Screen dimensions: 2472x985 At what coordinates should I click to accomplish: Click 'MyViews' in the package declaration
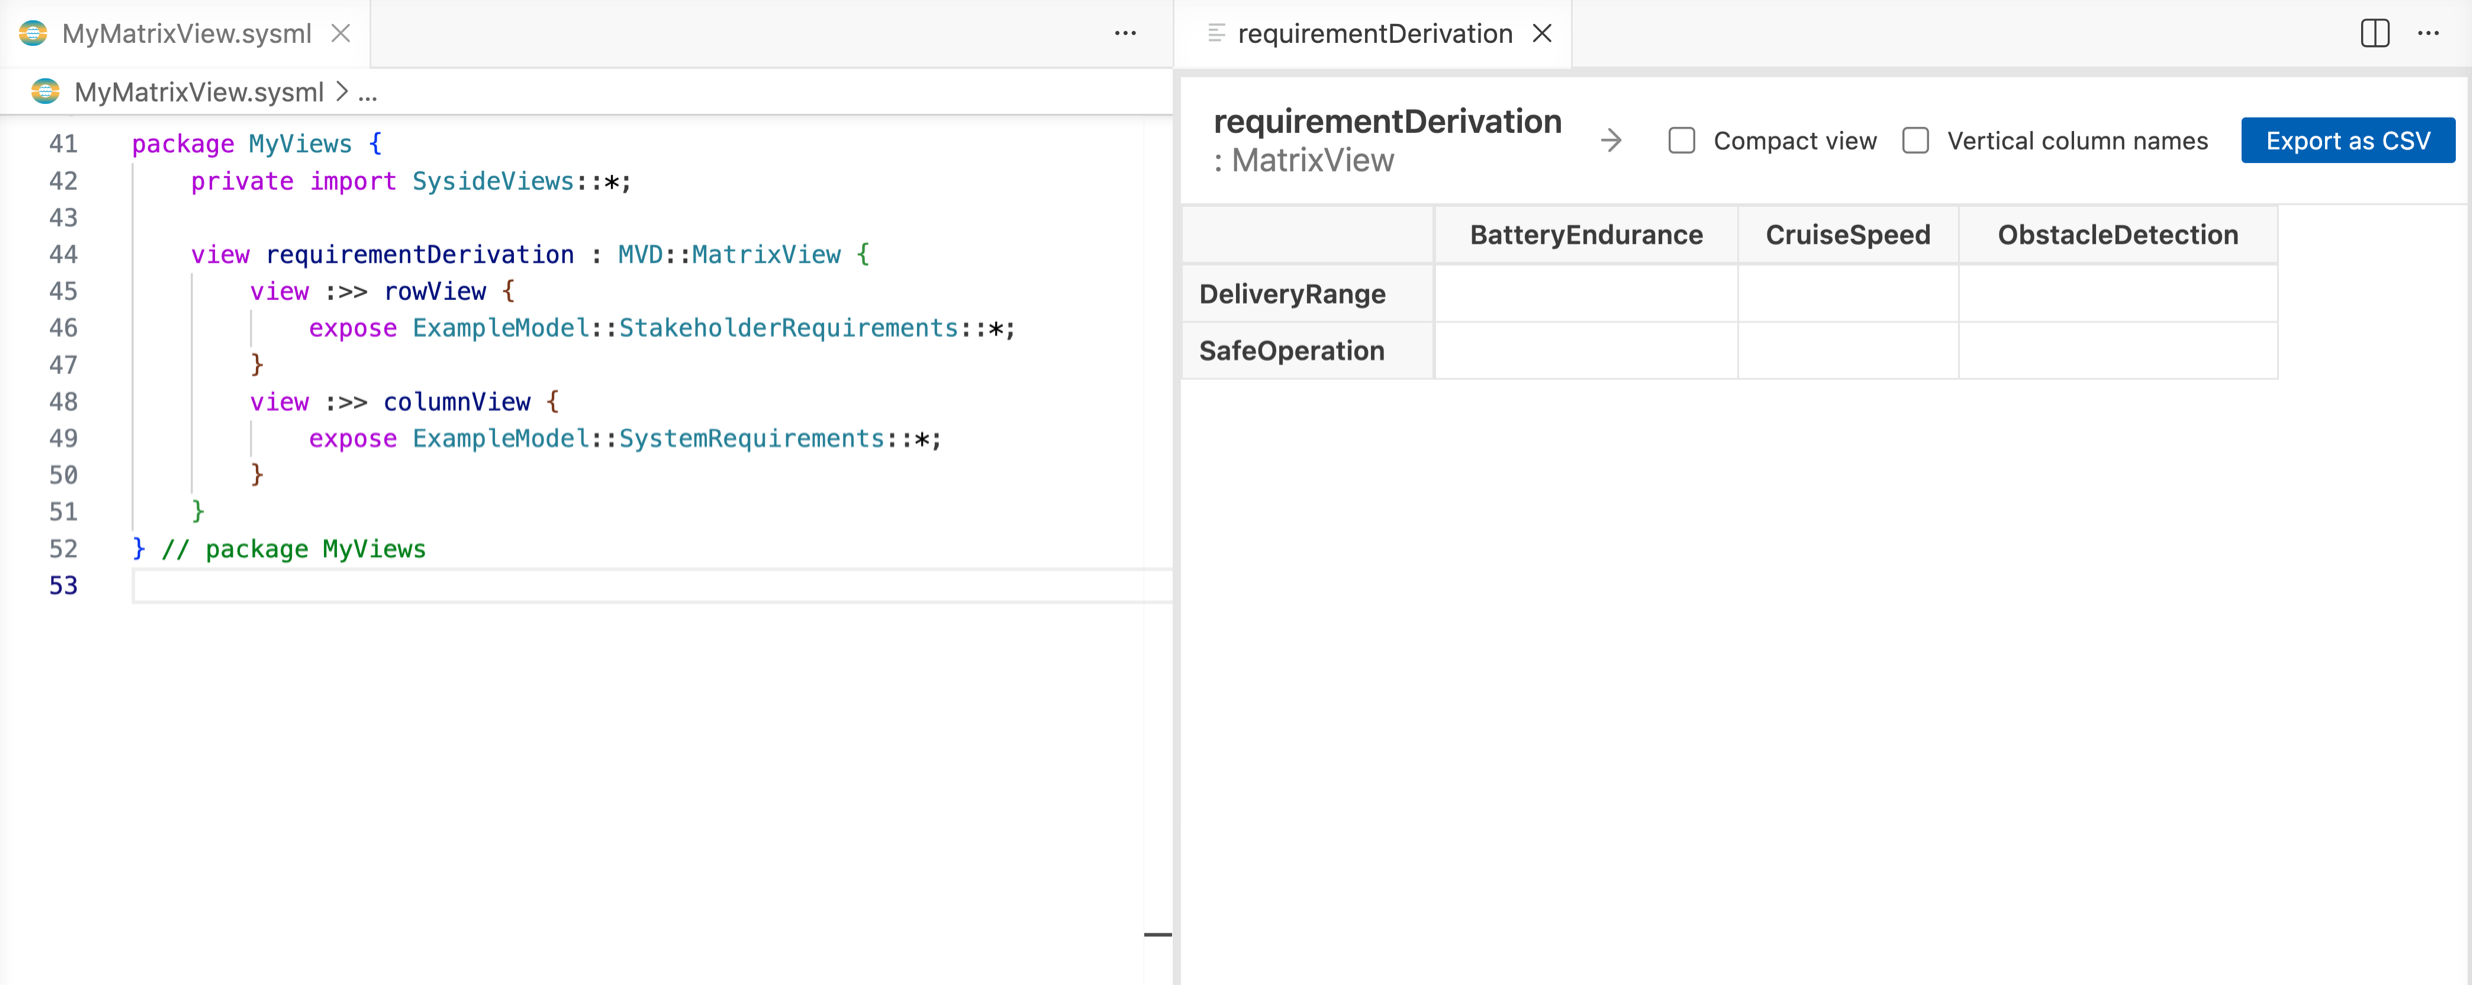(300, 144)
